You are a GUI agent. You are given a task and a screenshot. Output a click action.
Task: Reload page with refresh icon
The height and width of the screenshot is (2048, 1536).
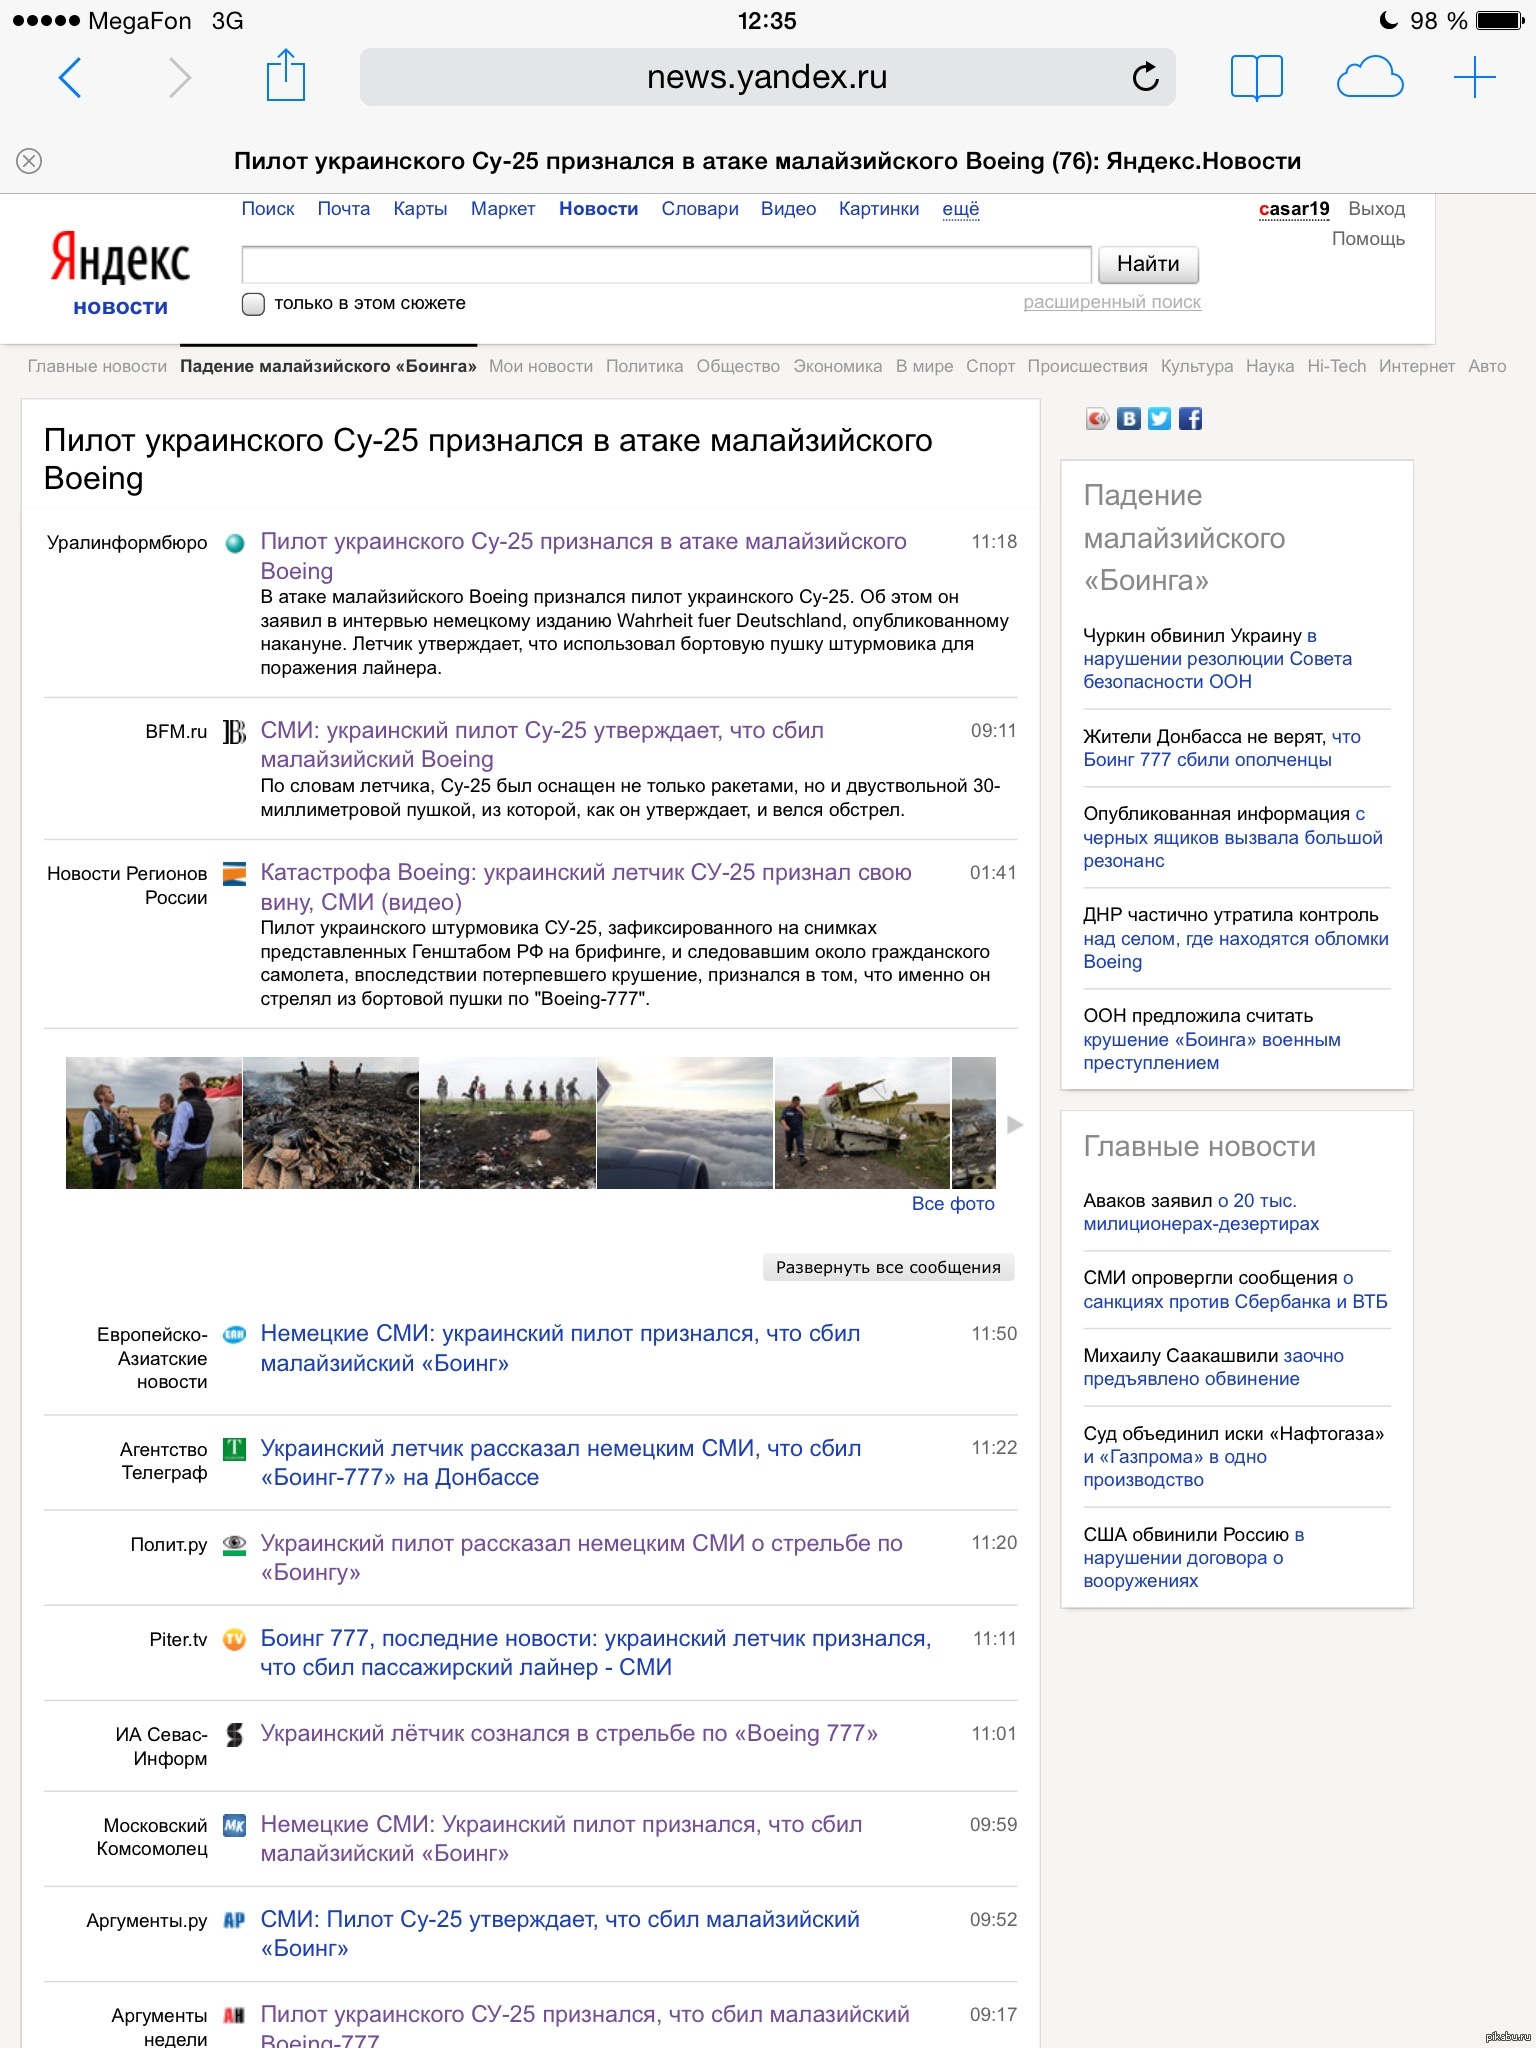[1145, 76]
